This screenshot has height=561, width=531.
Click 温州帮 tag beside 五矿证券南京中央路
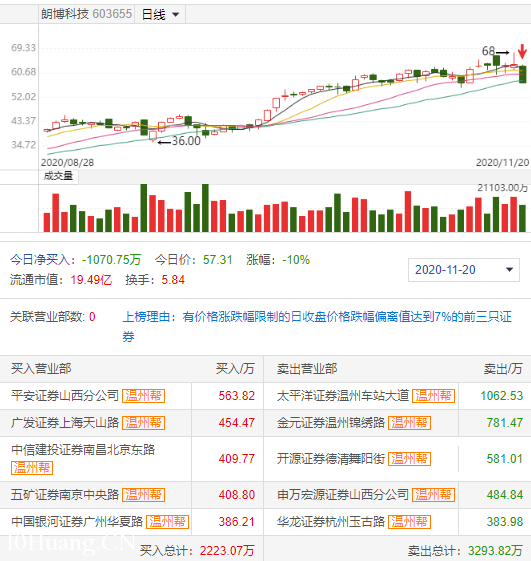pos(143,495)
